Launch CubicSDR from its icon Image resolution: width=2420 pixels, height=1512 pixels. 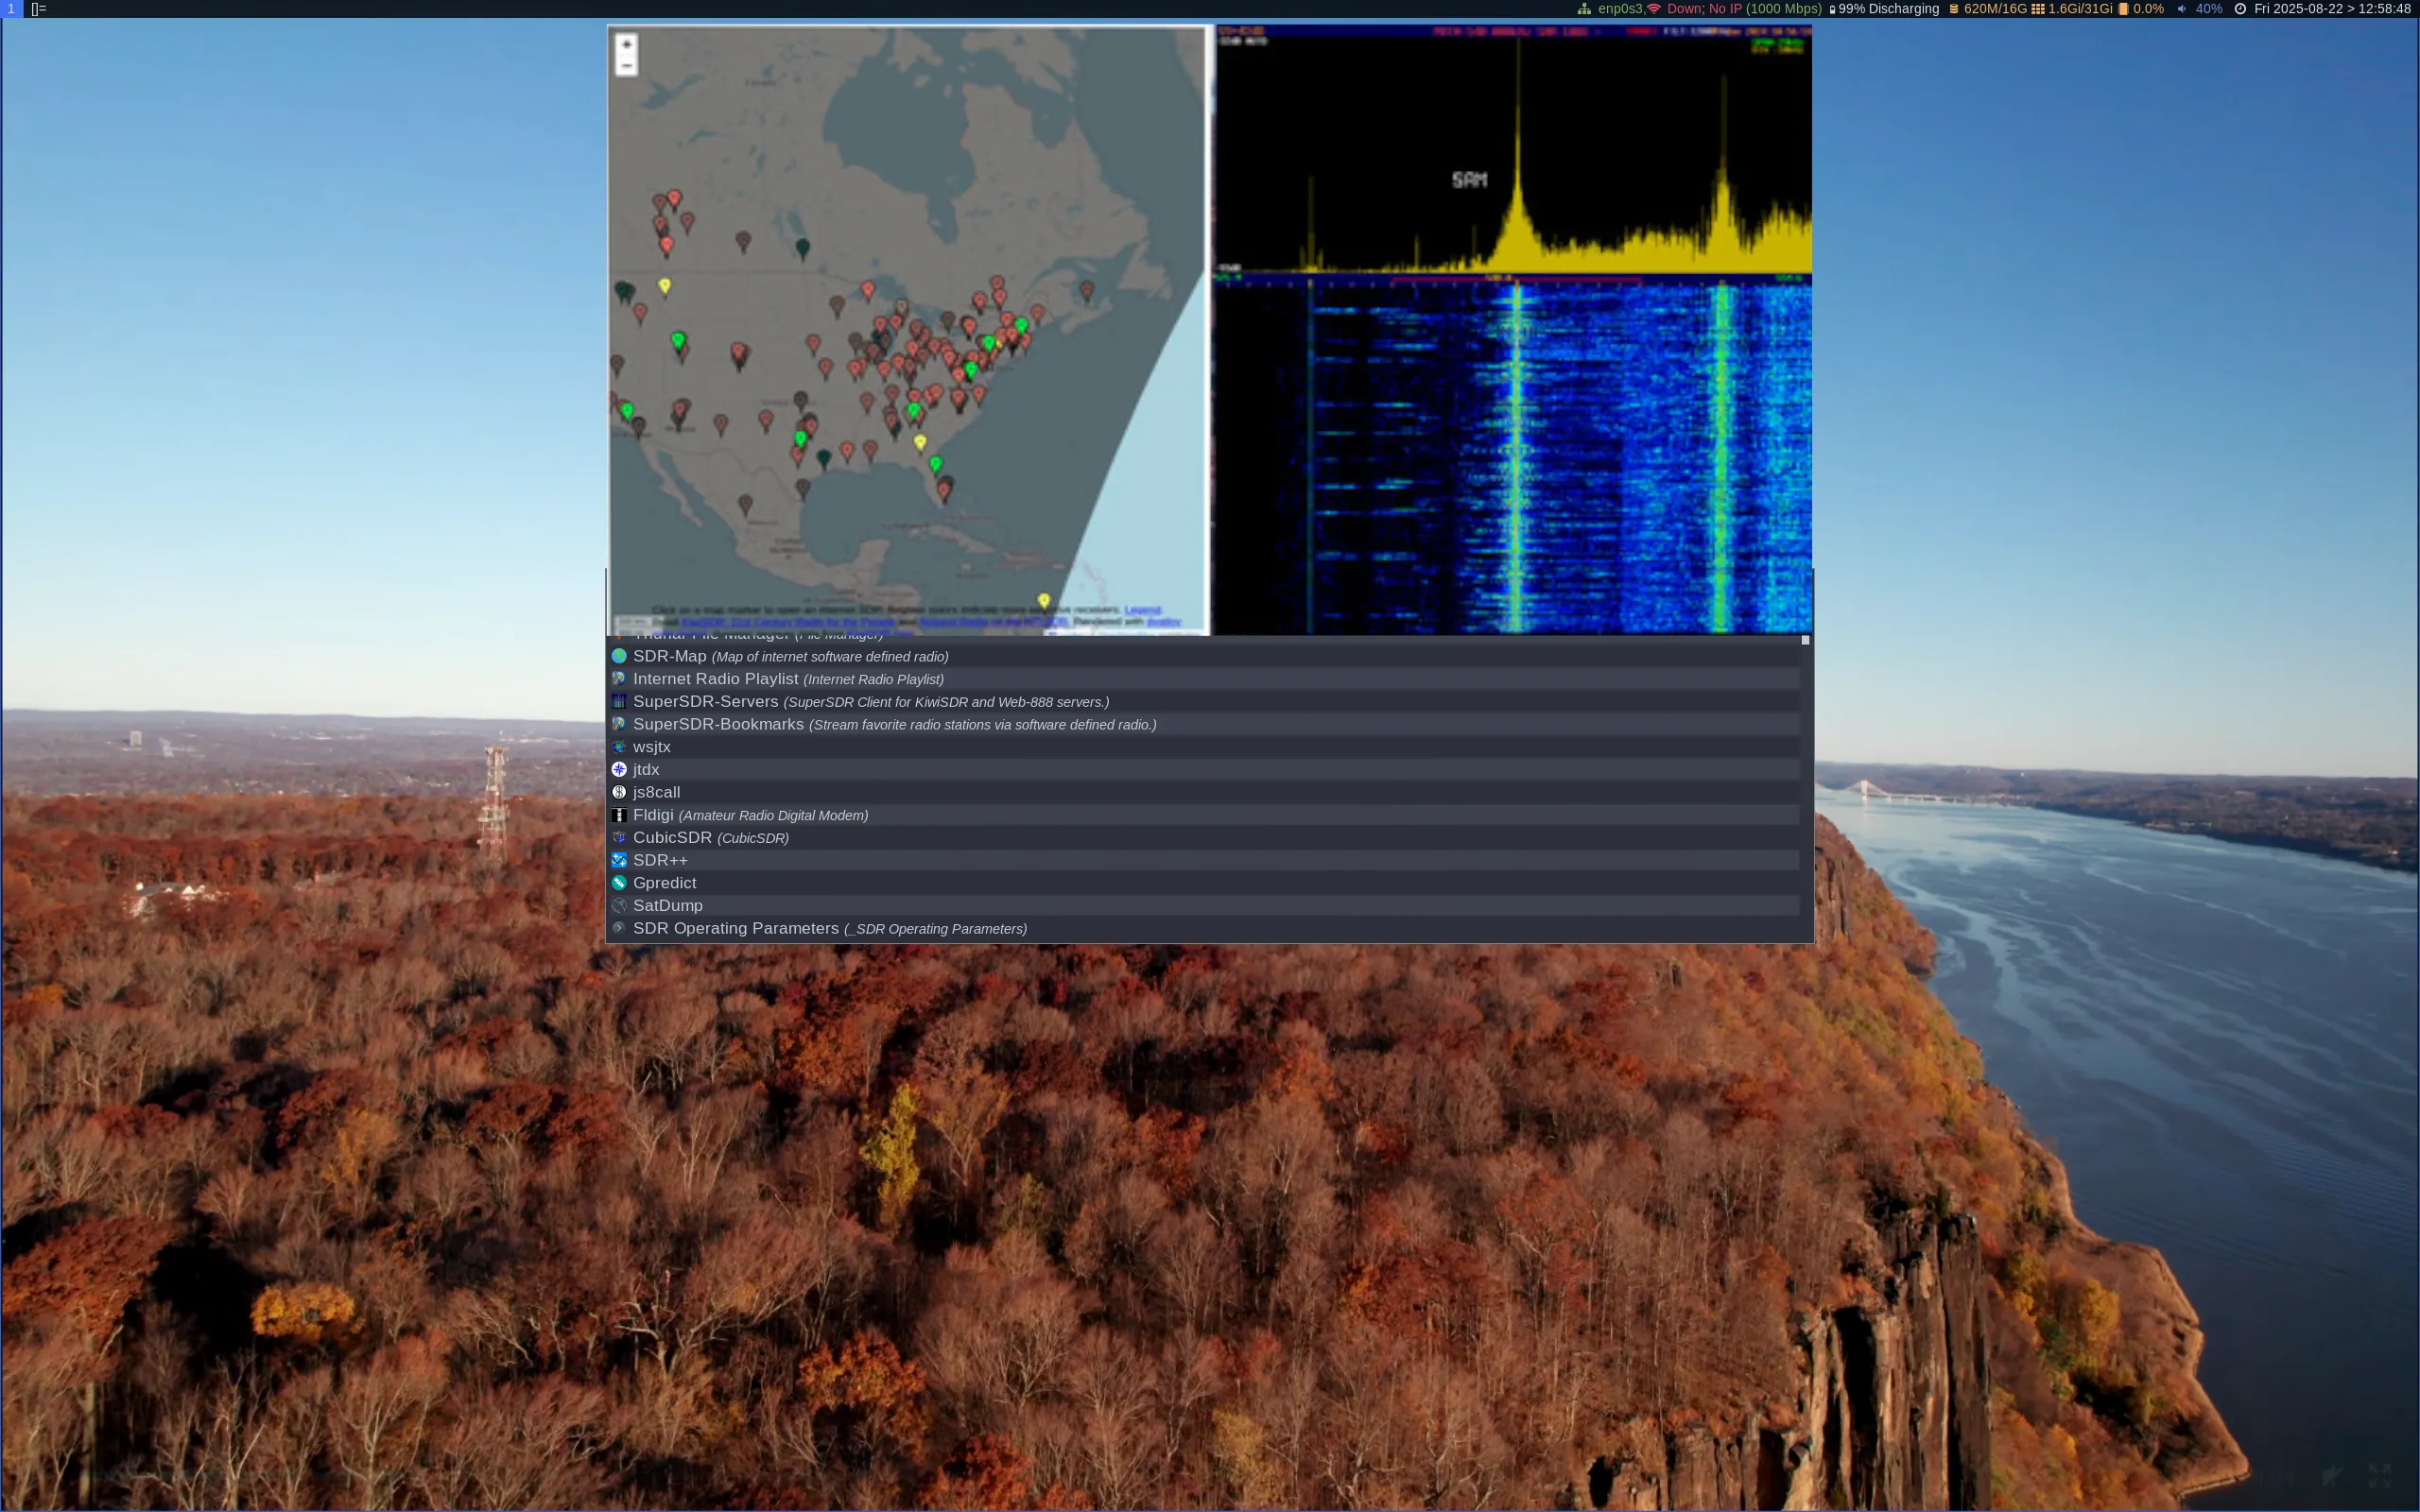[x=621, y=837]
